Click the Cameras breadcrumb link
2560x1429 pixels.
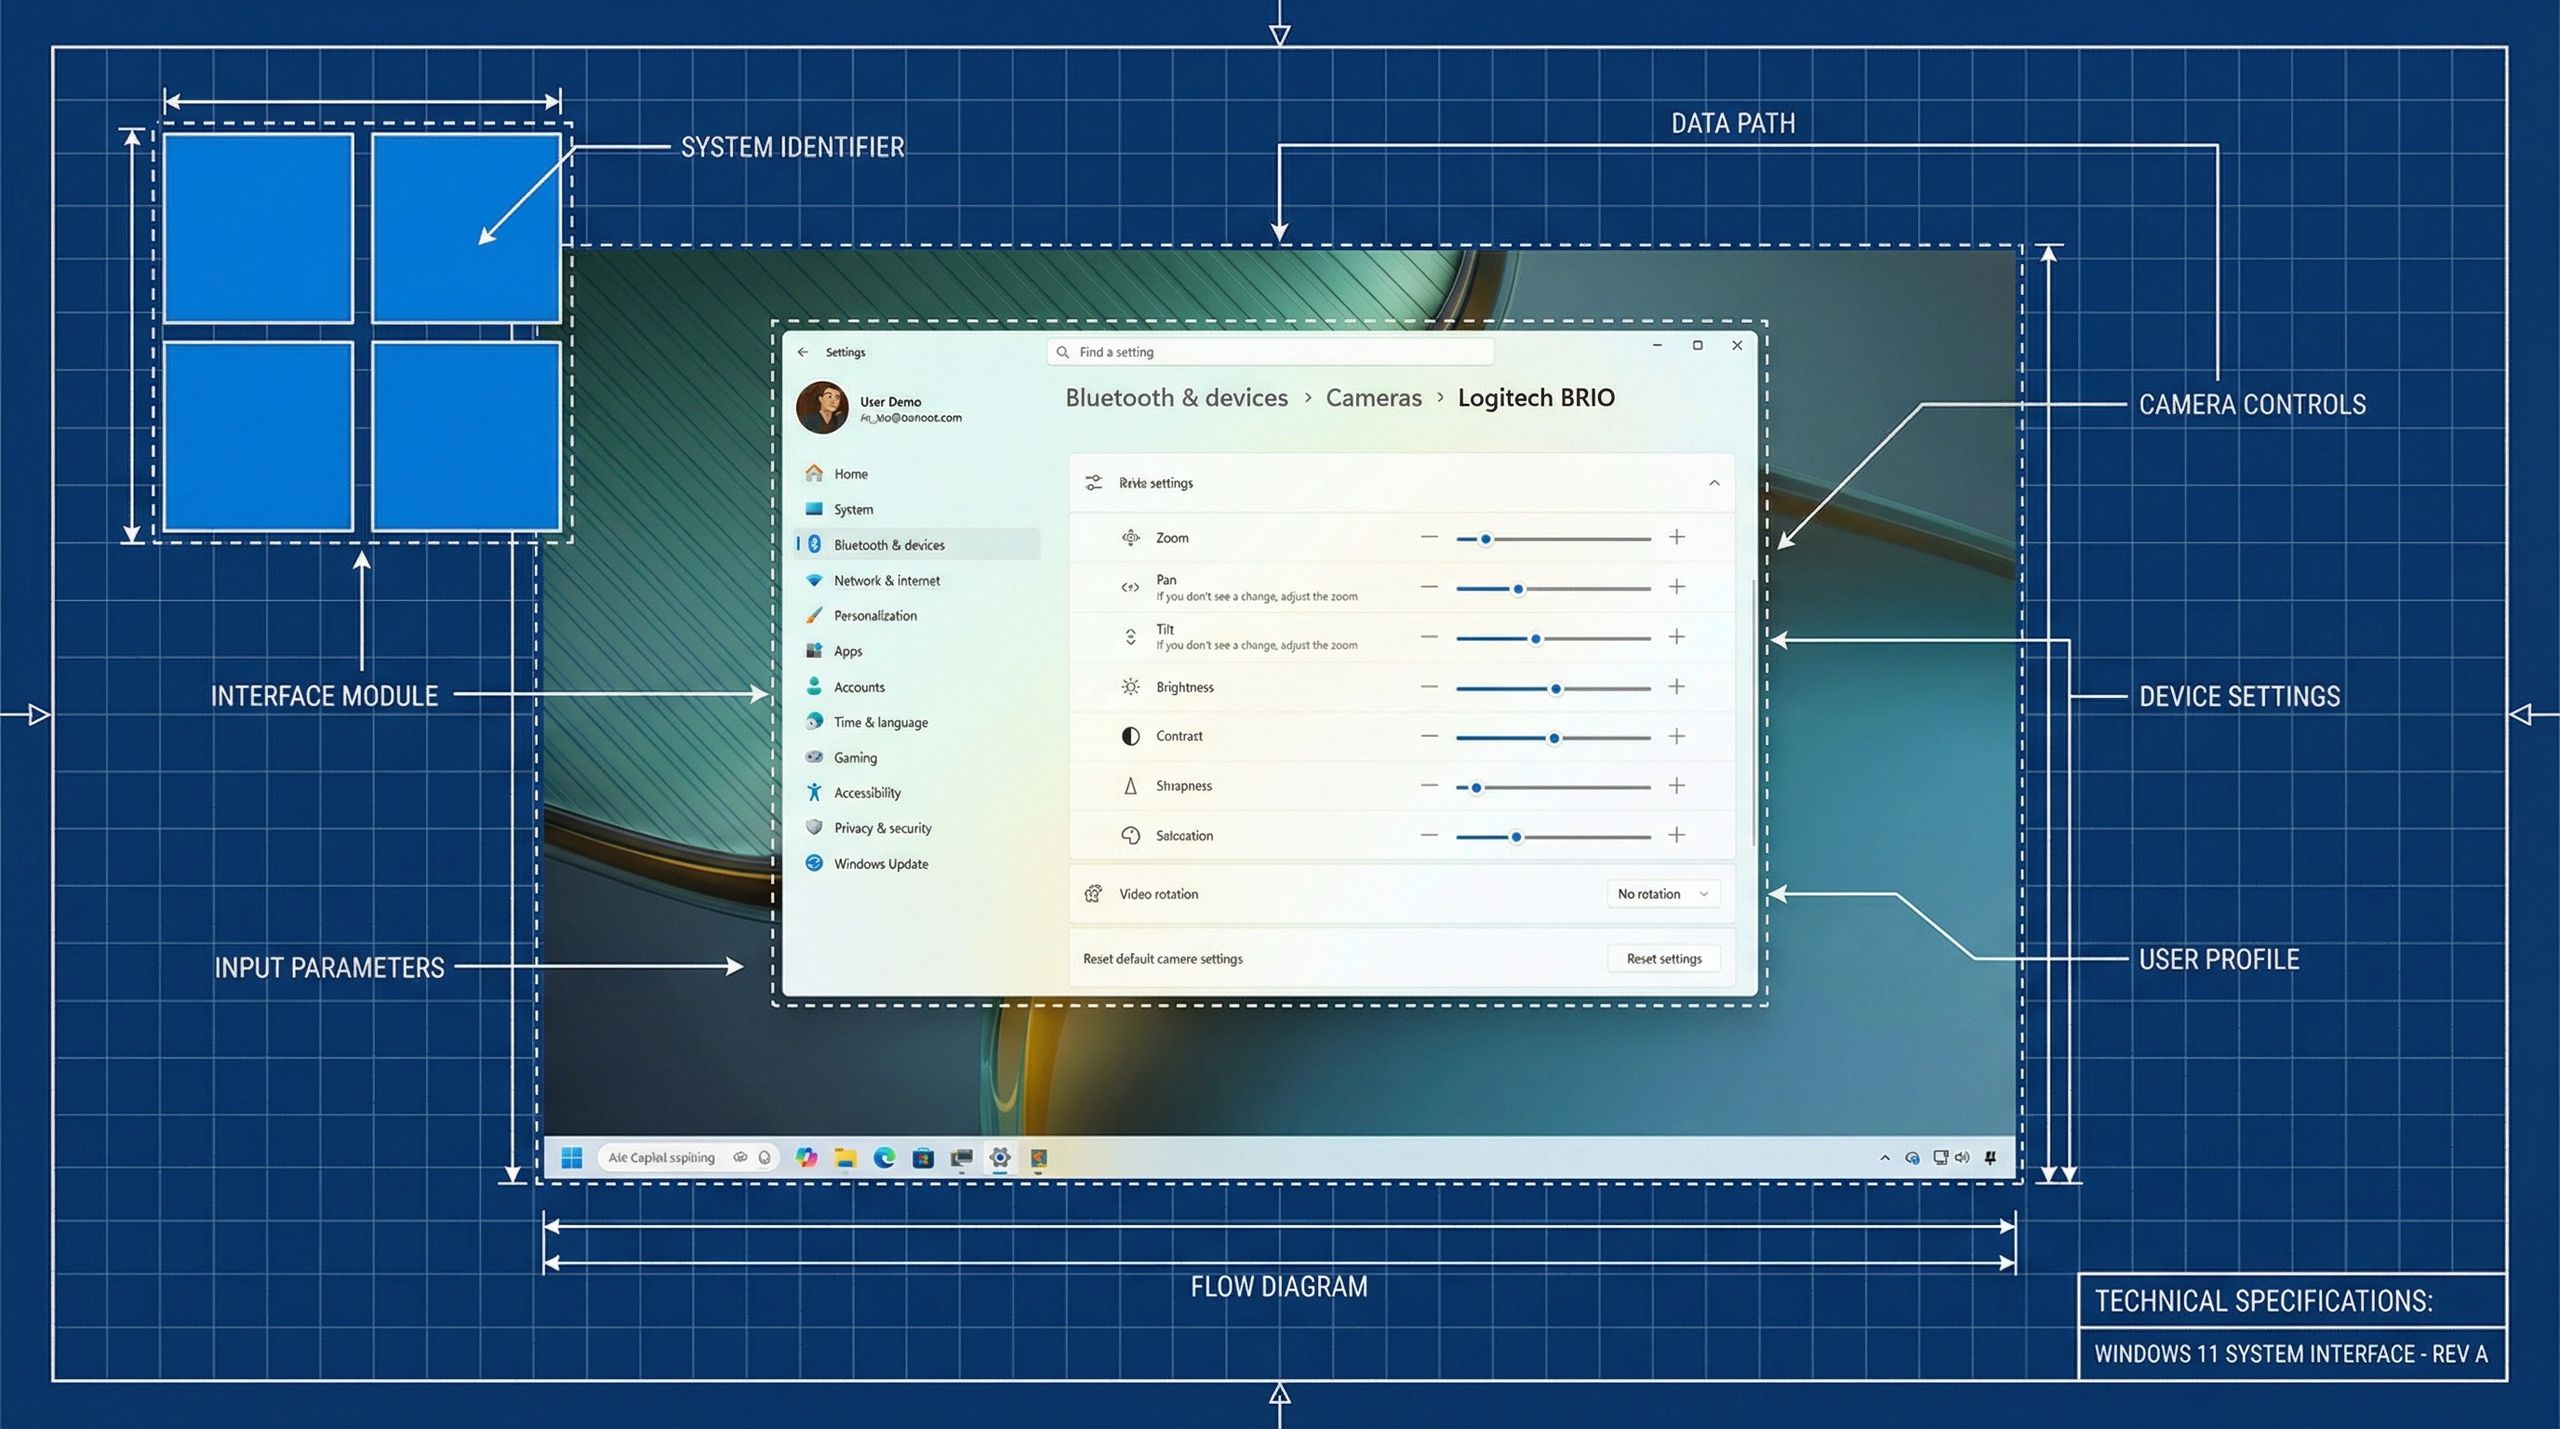pyautogui.click(x=1373, y=398)
